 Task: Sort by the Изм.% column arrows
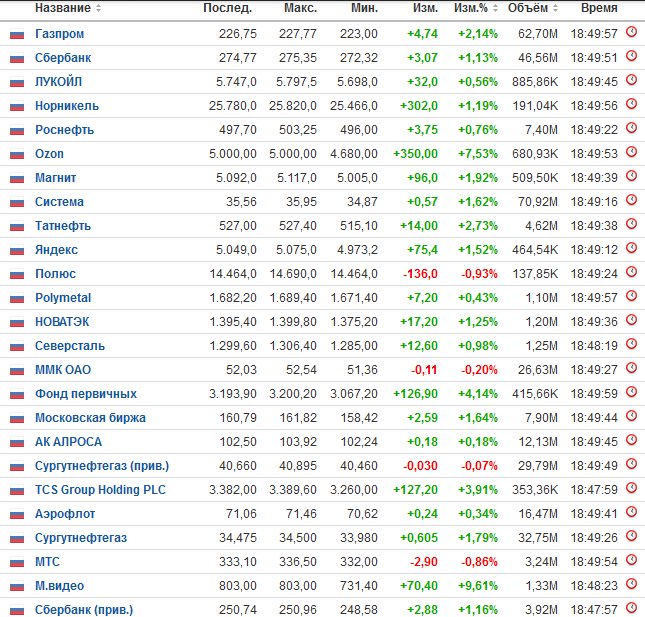pyautogui.click(x=495, y=8)
